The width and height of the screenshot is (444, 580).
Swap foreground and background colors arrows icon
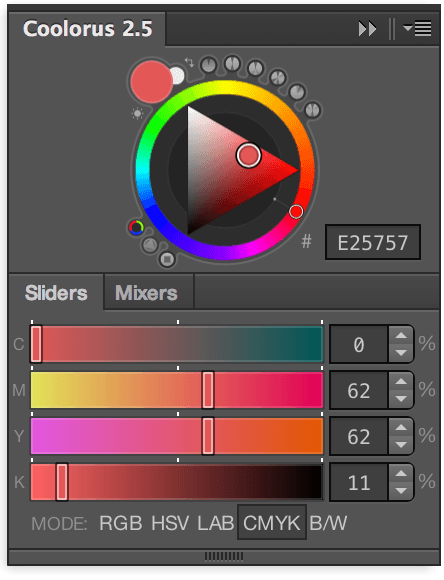coord(189,62)
